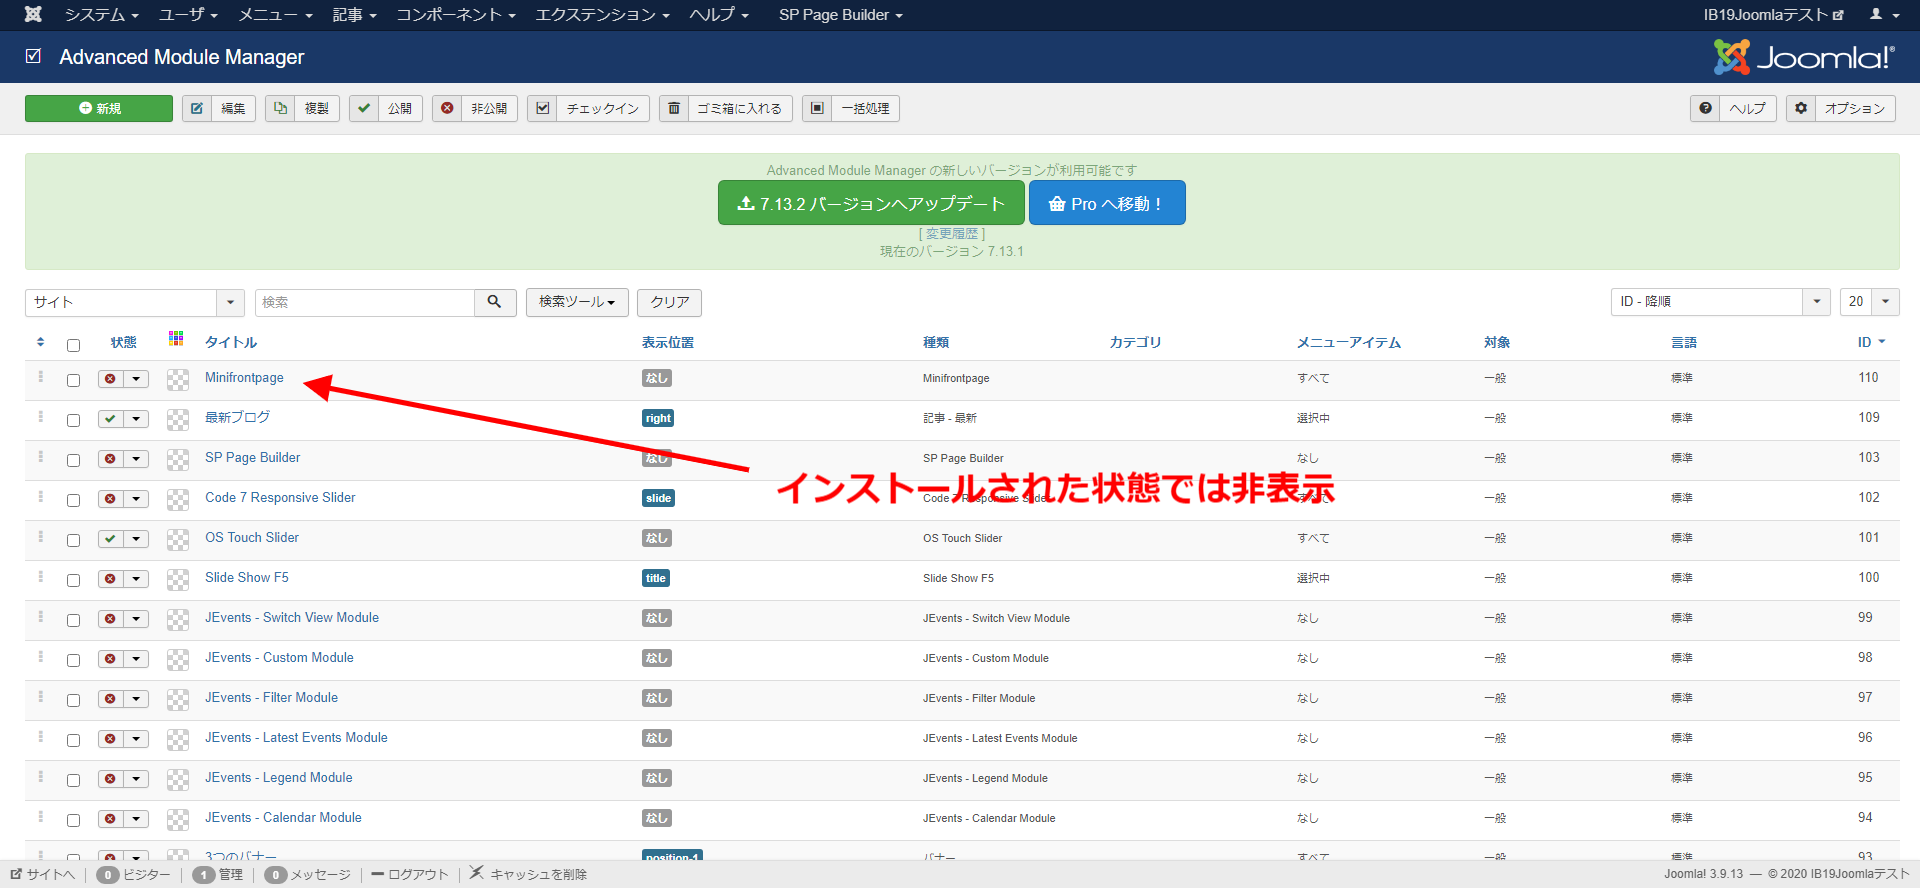
Task: Click color swatch beside SP Page Builder
Action: (178, 460)
